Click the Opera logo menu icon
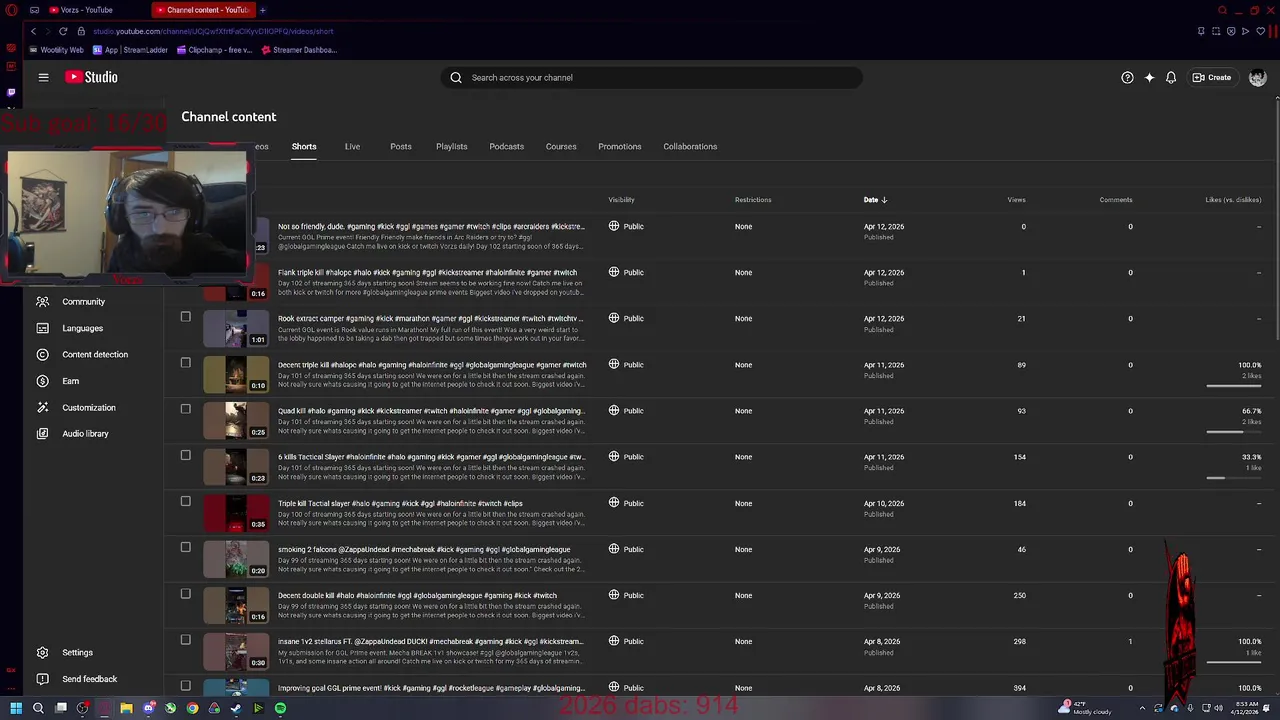Viewport: 1280px width, 720px height. [x=11, y=10]
